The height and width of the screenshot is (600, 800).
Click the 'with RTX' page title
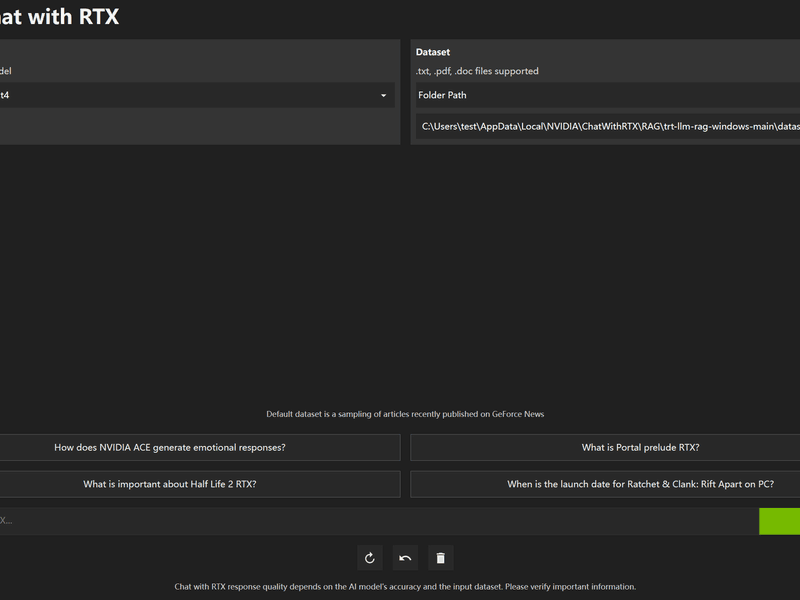(x=73, y=17)
